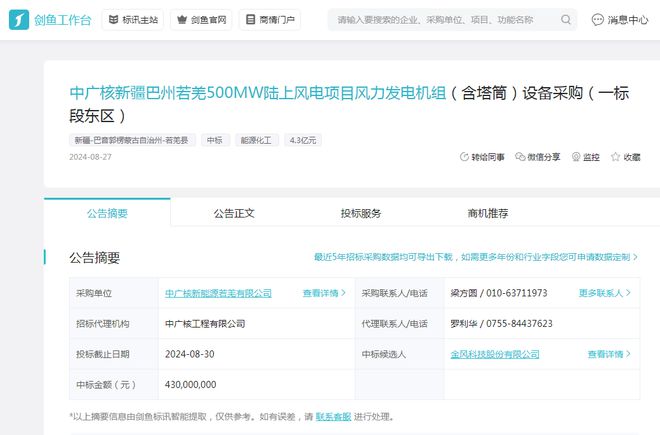The height and width of the screenshot is (435, 660).
Task: Click the project title link 中广核新疆巴州若羌500MW
Action: pos(258,93)
